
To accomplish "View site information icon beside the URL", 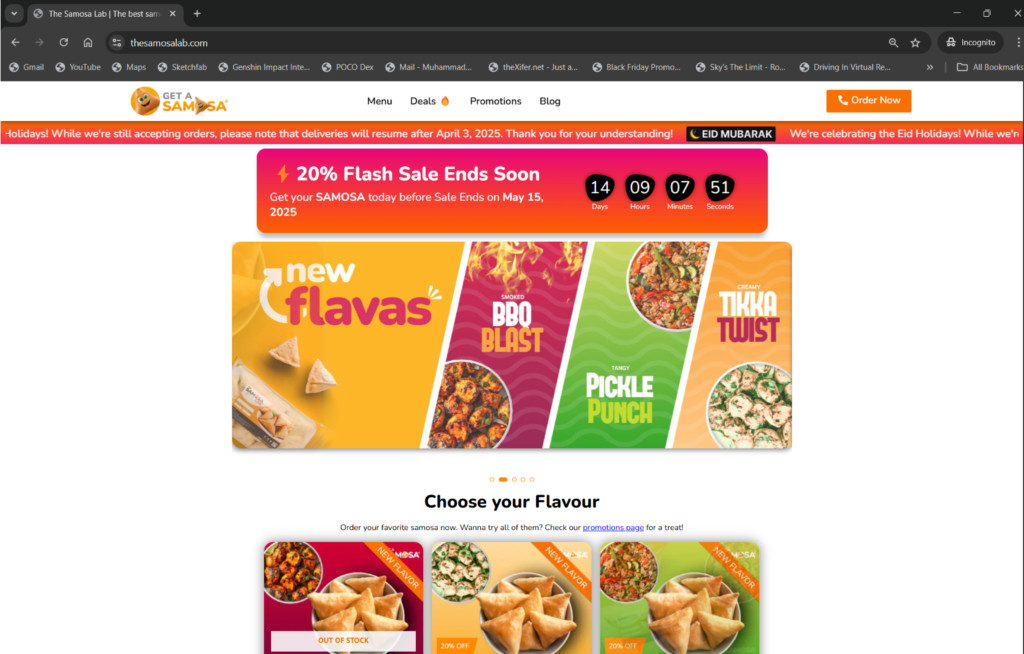I will click(x=117, y=42).
